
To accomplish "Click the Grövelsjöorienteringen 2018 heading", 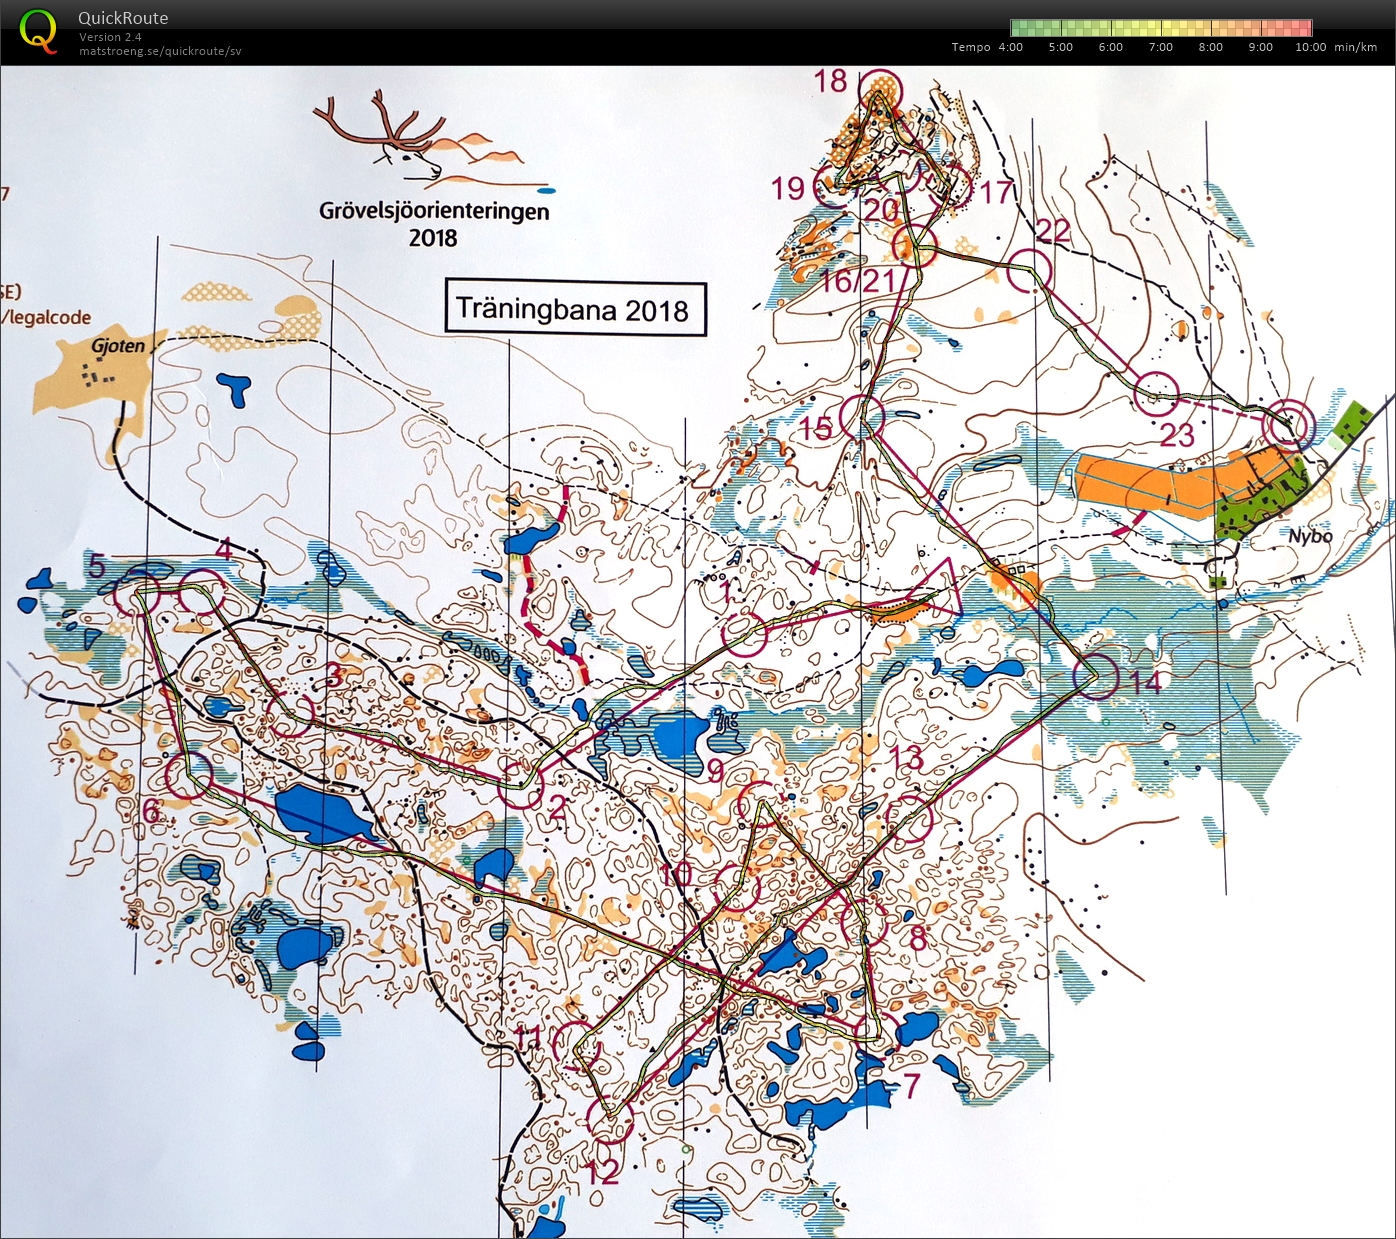I will coord(434,224).
